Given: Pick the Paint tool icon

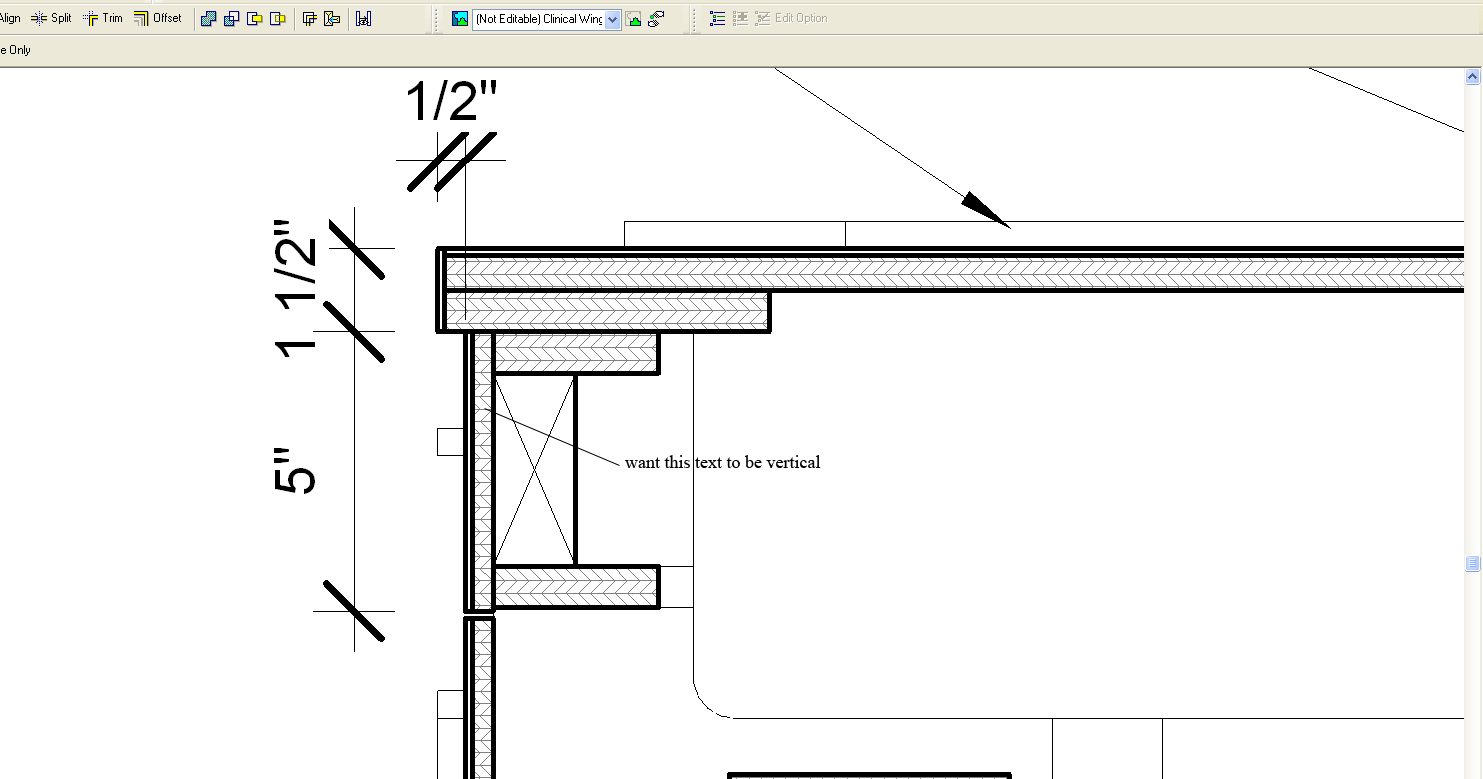Looking at the screenshot, I should pos(333,19).
